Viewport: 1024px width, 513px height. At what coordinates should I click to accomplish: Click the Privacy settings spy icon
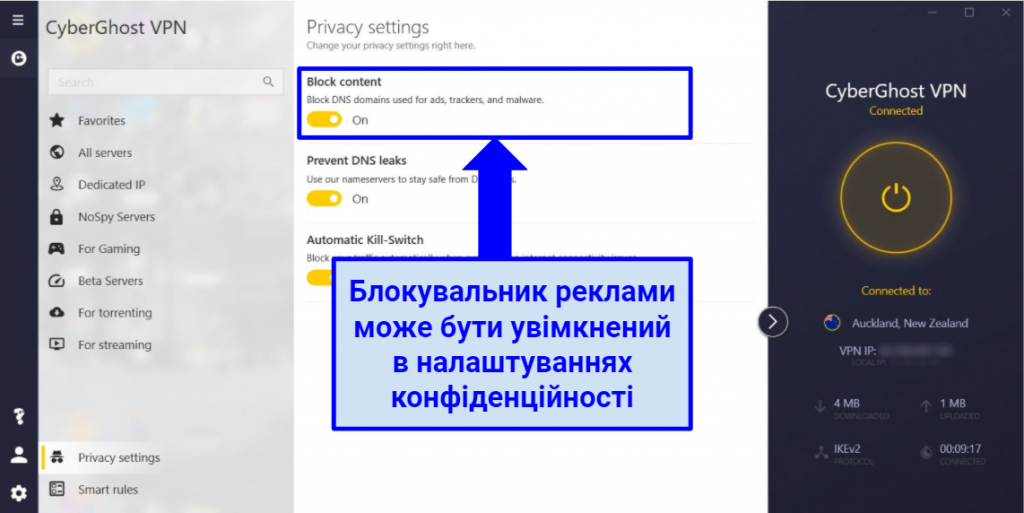(57, 457)
